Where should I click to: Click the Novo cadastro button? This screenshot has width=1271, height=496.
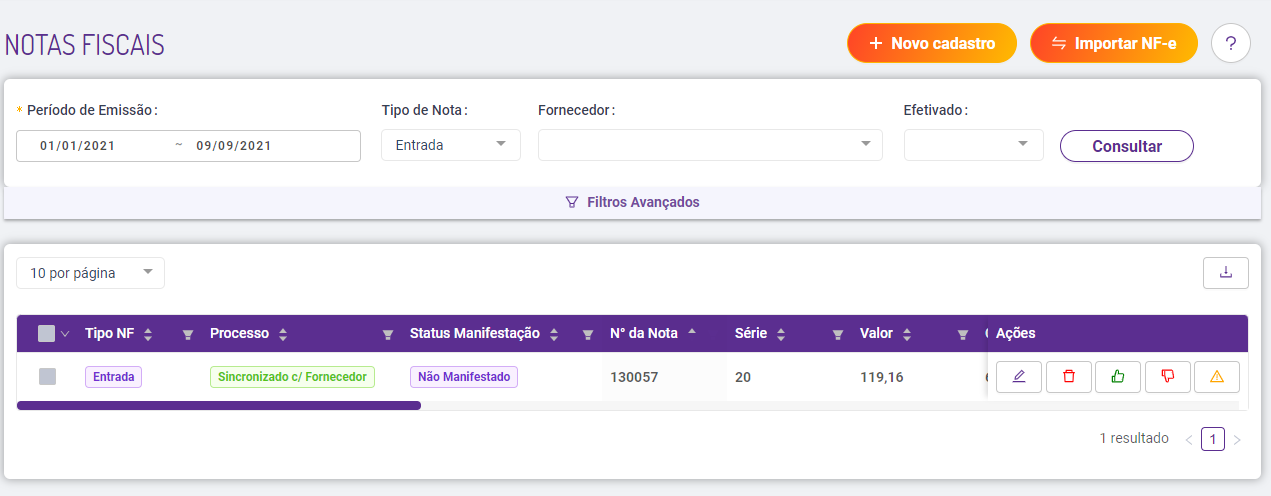[x=931, y=44]
